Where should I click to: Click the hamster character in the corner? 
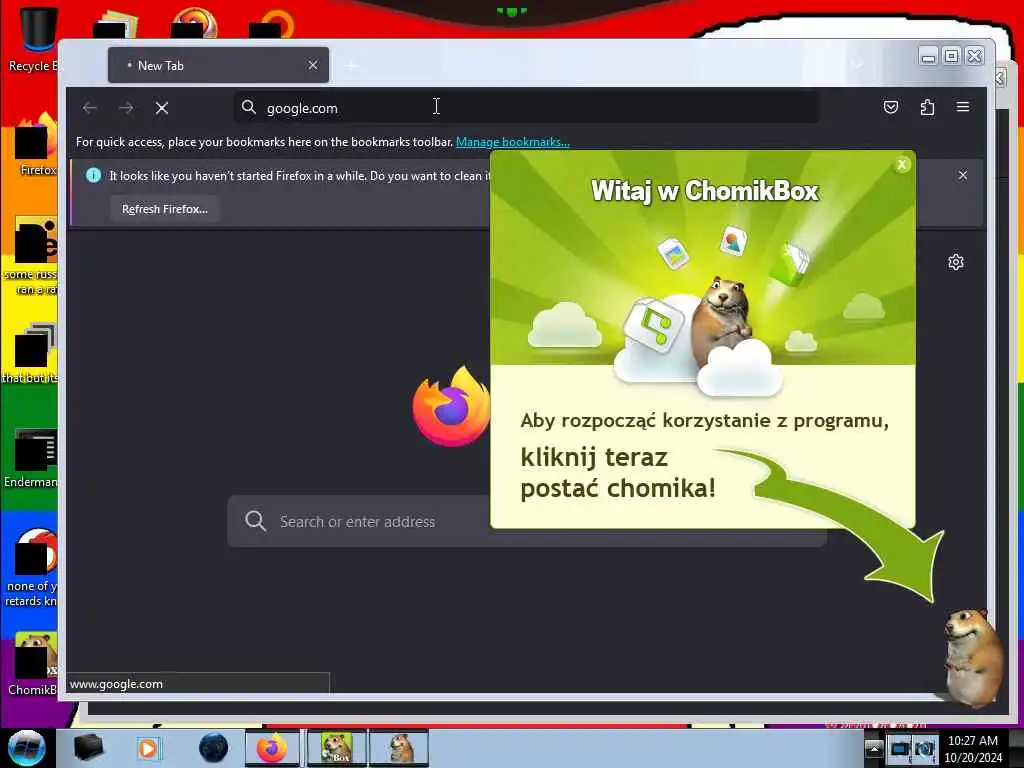coord(973,656)
